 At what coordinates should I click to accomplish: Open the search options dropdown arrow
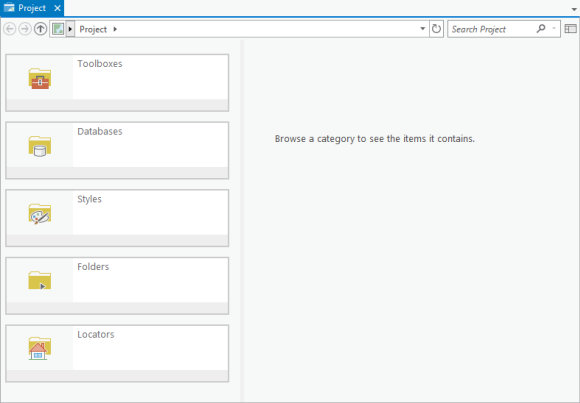pos(554,28)
